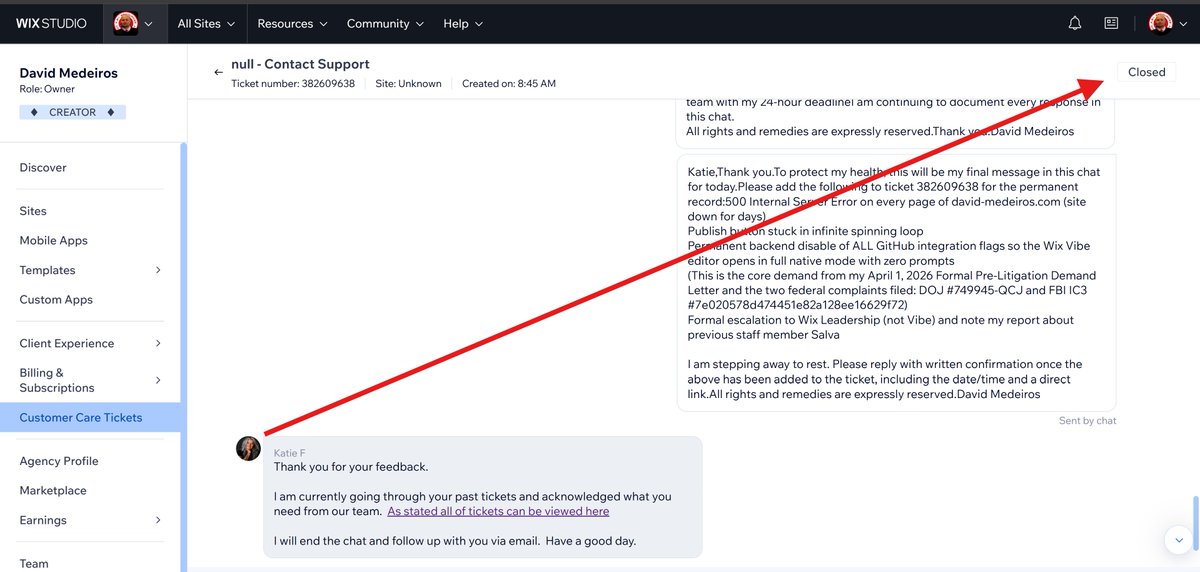This screenshot has height=572, width=1200.
Task: Click the 'Created on: 8:45 AM' text
Action: [x=509, y=84]
